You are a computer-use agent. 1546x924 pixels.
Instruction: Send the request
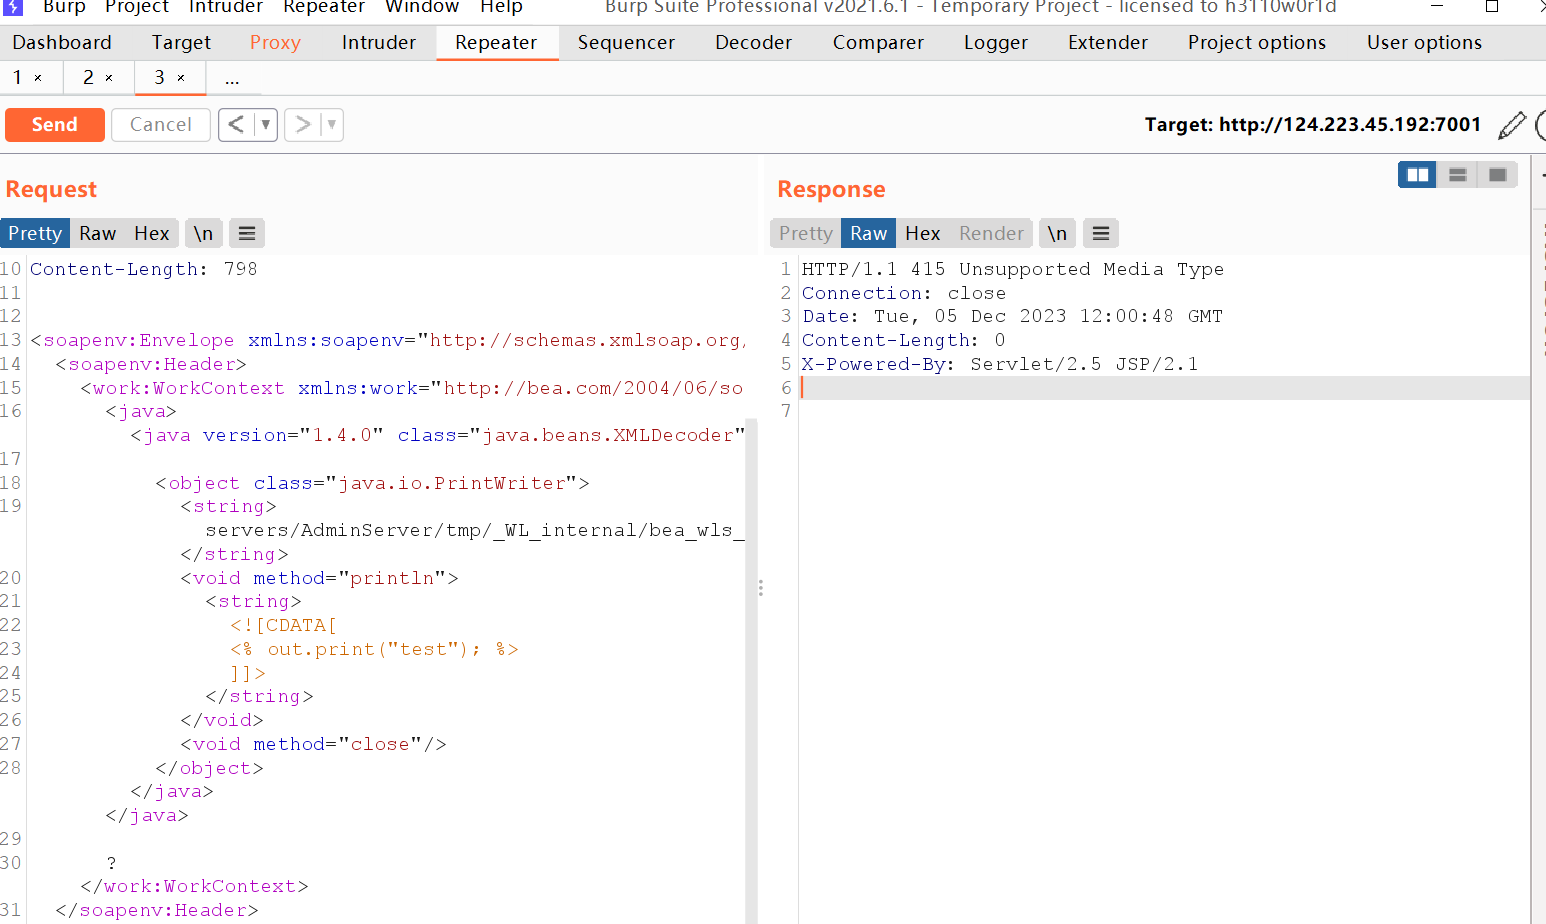pos(55,124)
